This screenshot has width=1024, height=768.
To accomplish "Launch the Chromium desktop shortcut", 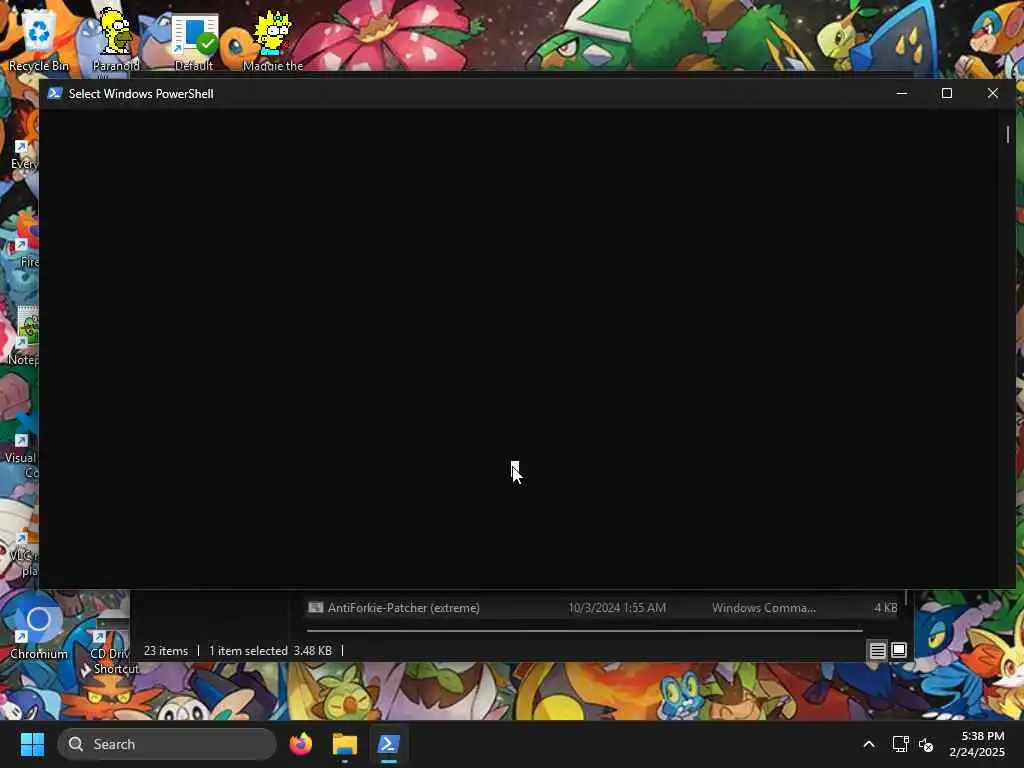I will click(x=39, y=628).
